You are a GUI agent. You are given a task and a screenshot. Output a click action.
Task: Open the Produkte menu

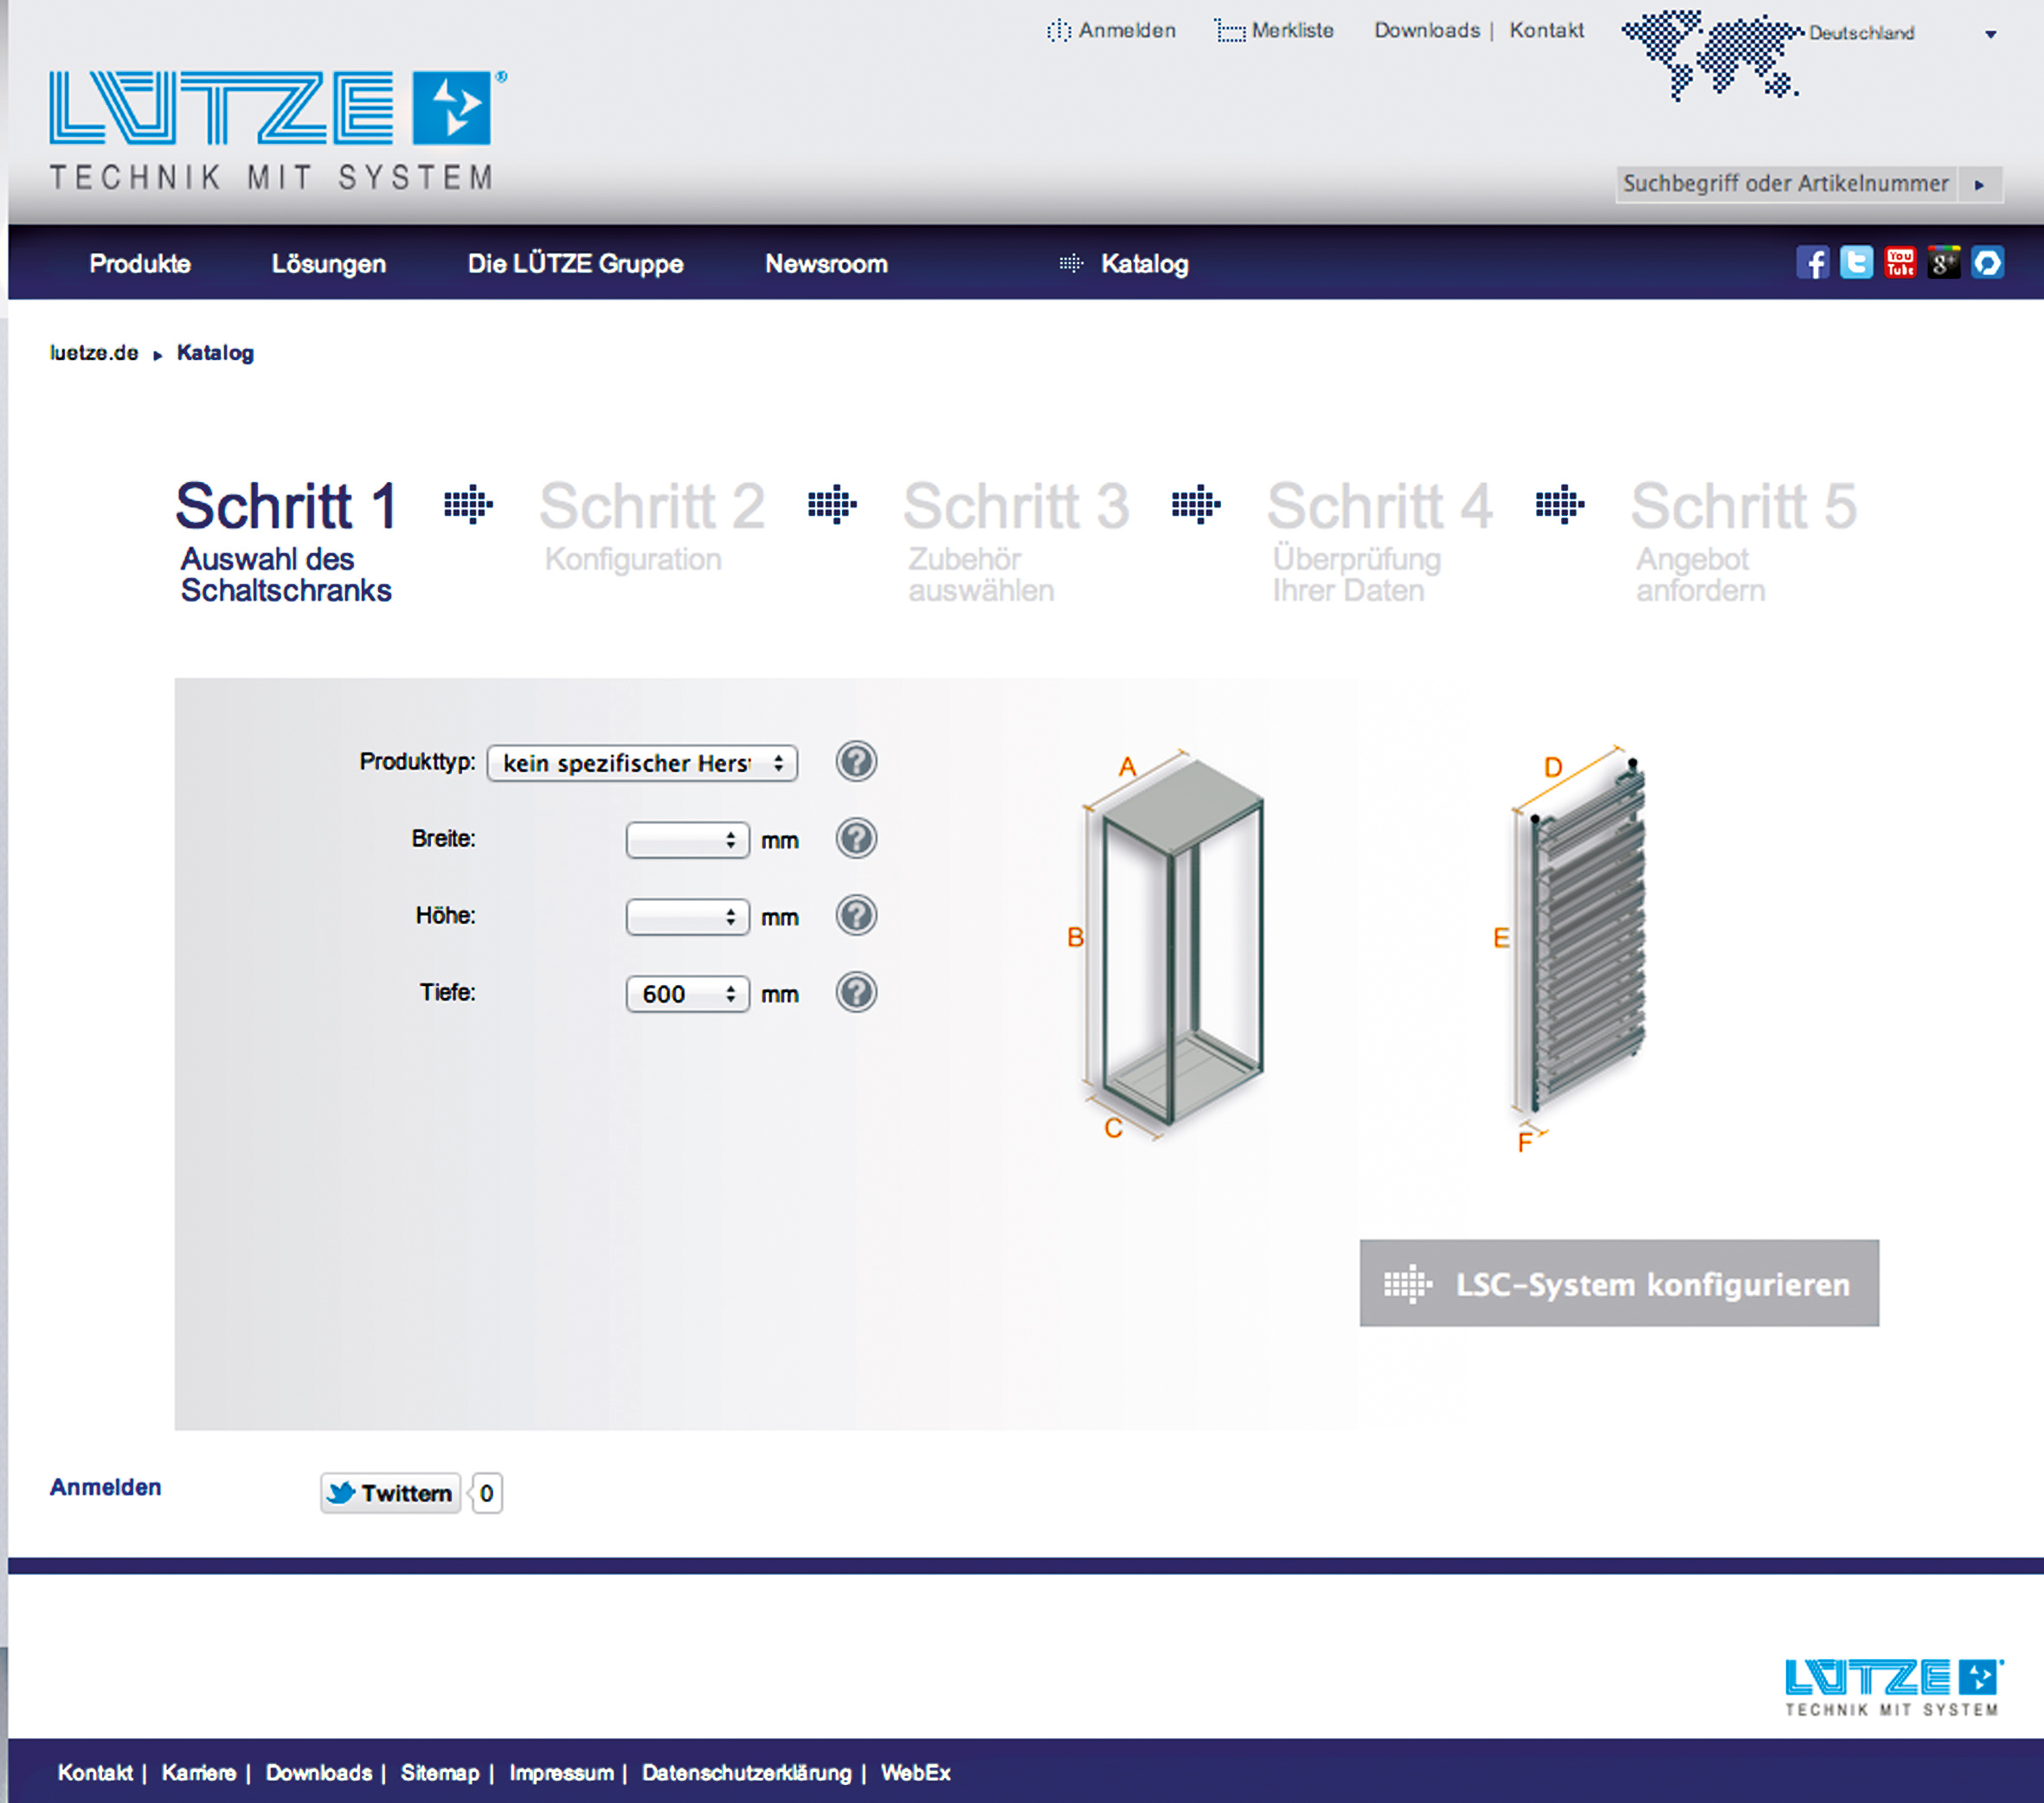click(x=140, y=264)
